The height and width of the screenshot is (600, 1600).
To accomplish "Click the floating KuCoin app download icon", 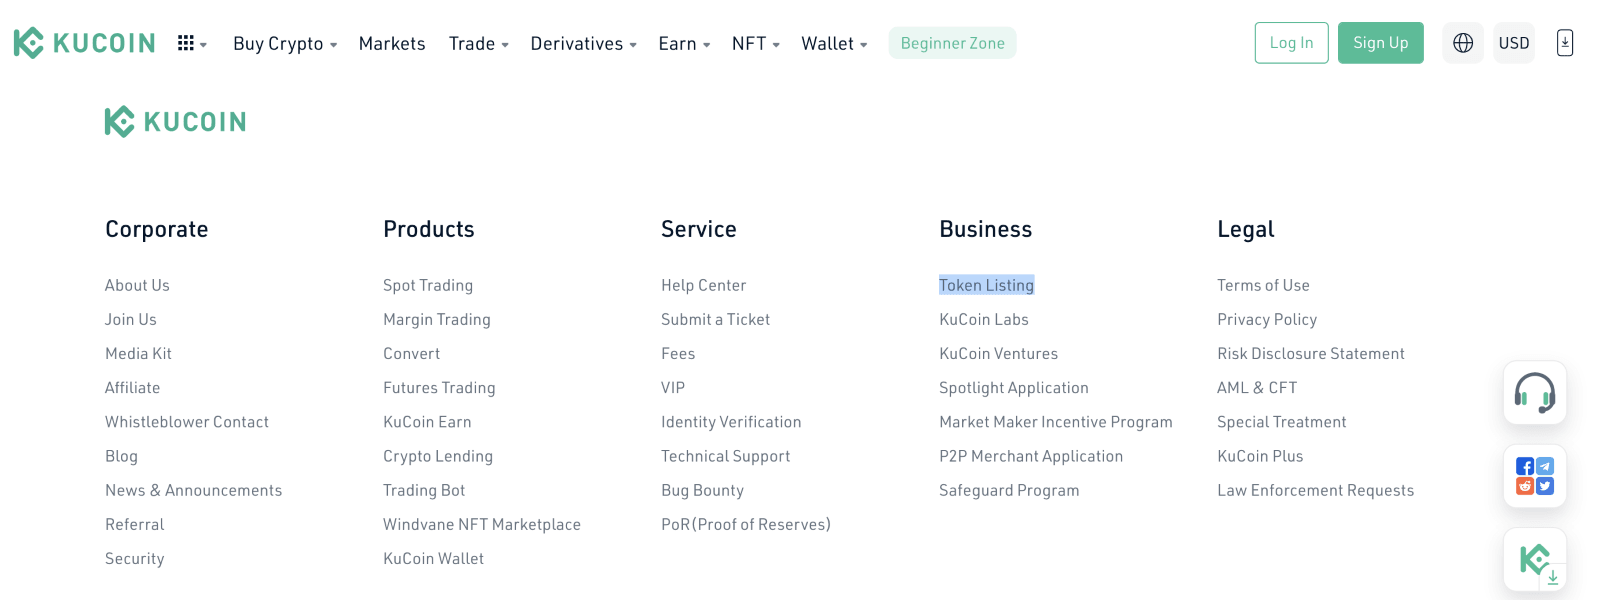I will [x=1535, y=560].
